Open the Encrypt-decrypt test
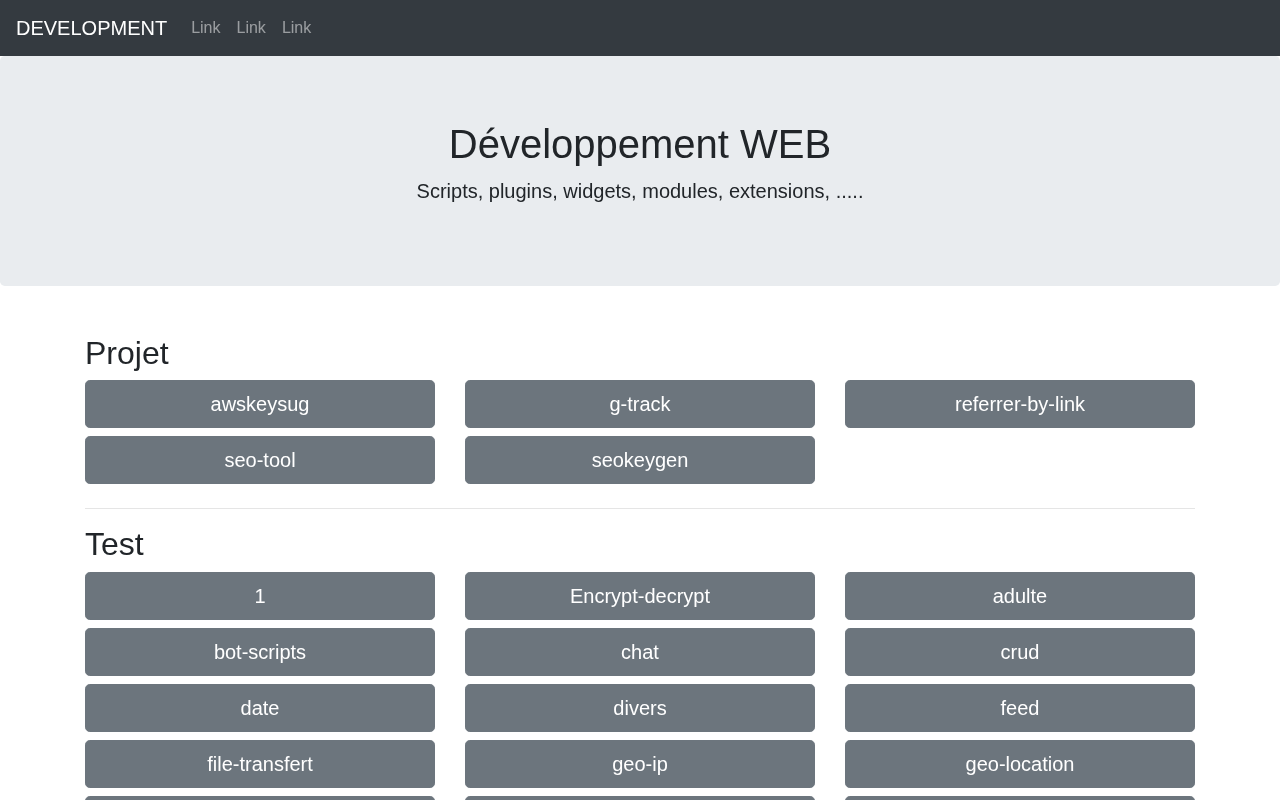The height and width of the screenshot is (800, 1280). click(640, 596)
